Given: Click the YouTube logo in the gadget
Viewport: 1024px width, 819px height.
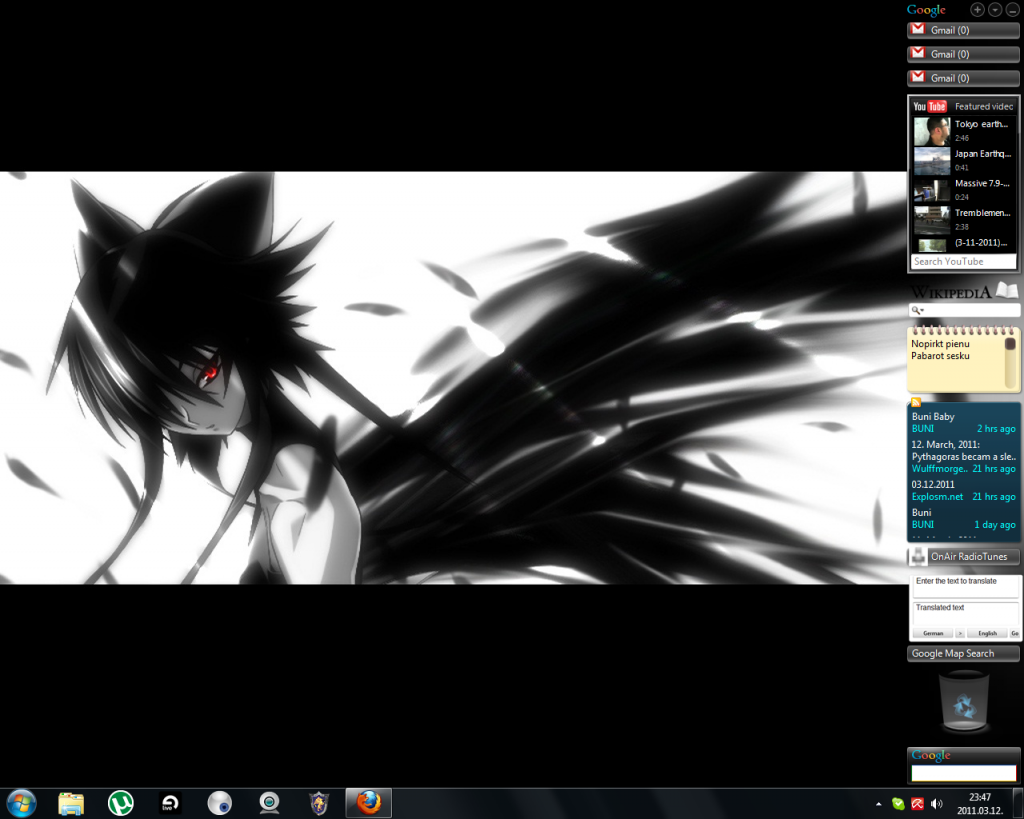Looking at the screenshot, I should (x=930, y=106).
